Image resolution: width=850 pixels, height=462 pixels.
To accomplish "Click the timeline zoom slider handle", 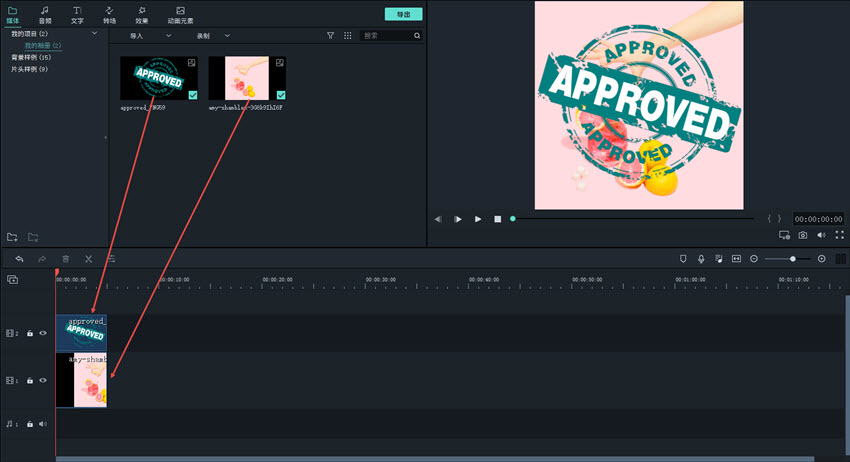I will pos(793,259).
